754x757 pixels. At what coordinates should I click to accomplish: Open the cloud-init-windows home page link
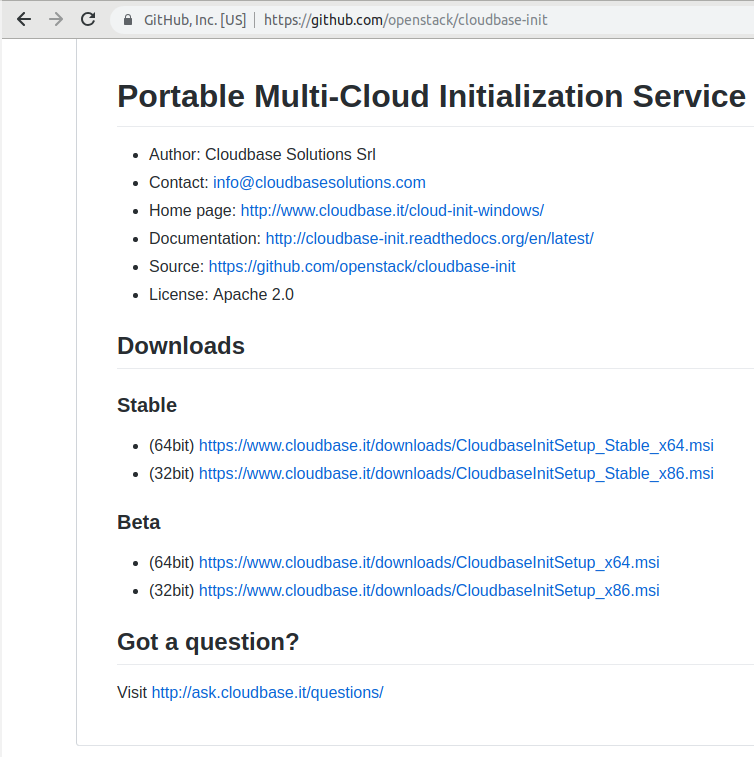pyautogui.click(x=392, y=210)
